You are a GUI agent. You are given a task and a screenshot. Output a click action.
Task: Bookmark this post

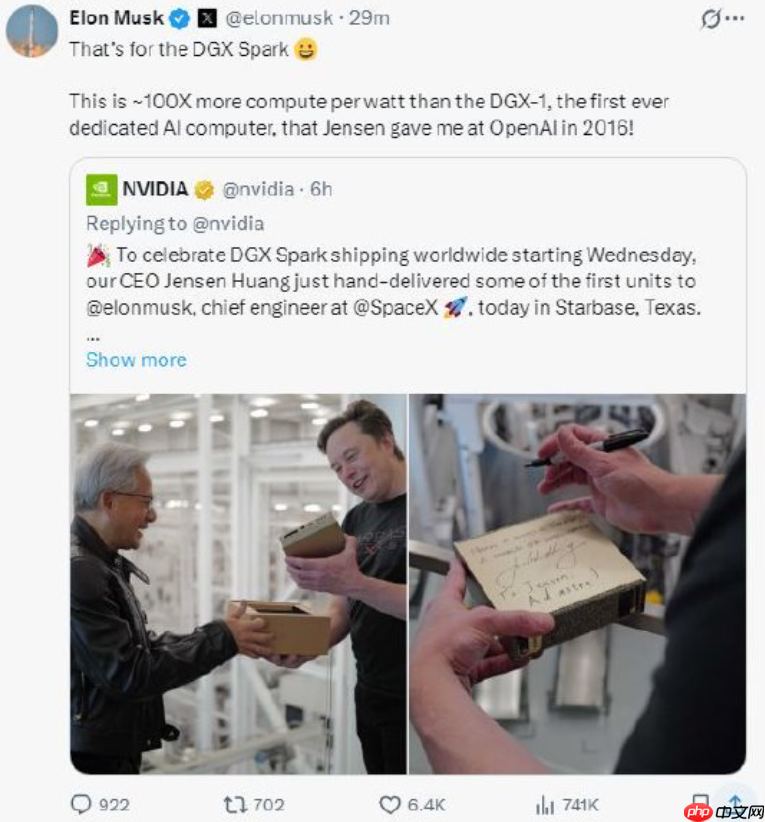pyautogui.click(x=700, y=803)
